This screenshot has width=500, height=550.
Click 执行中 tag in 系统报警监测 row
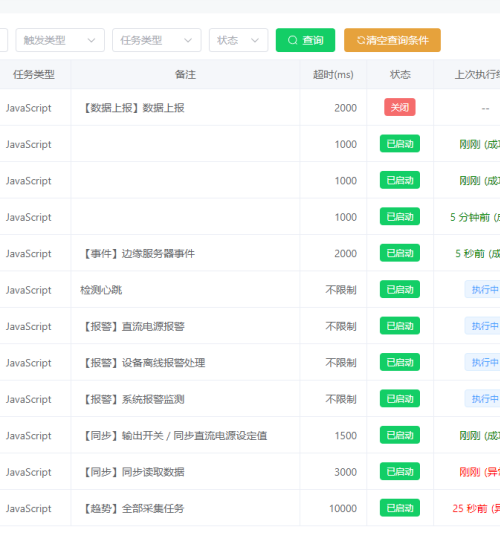pyautogui.click(x=483, y=399)
